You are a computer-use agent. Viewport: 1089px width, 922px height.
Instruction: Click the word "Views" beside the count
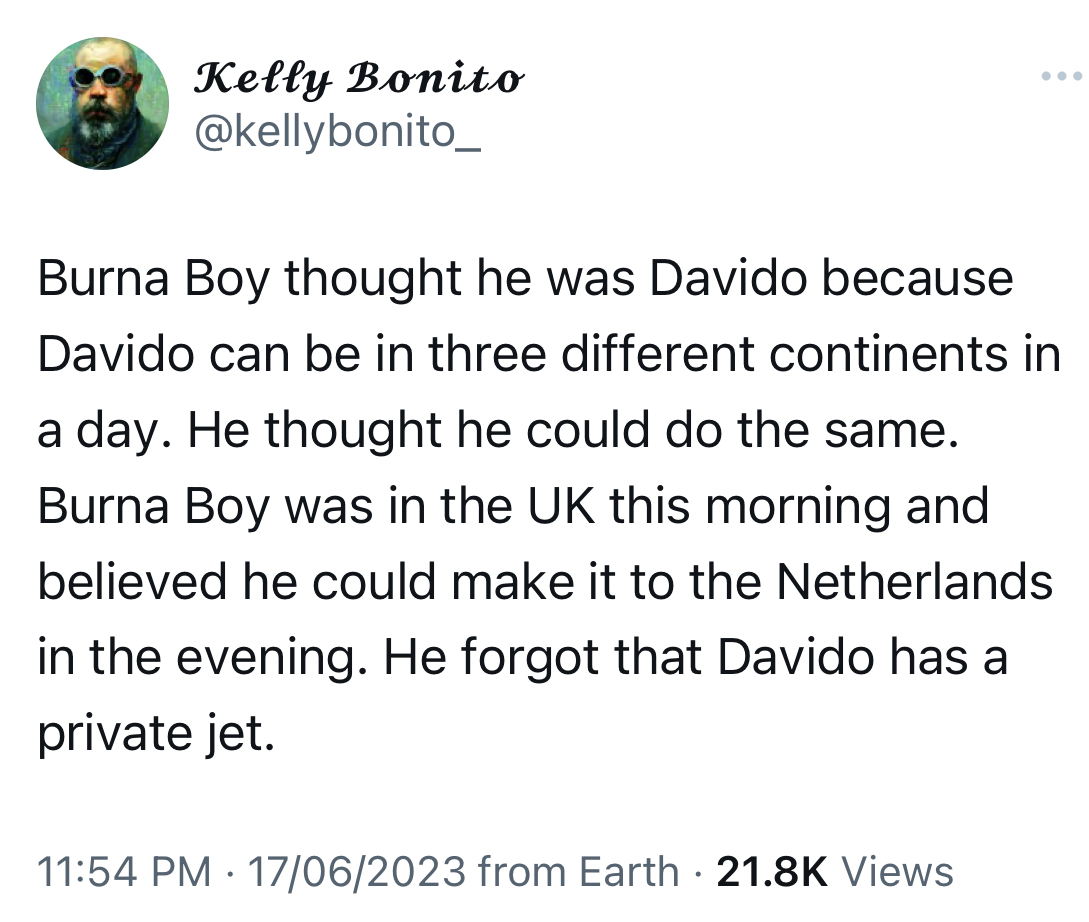coord(897,872)
